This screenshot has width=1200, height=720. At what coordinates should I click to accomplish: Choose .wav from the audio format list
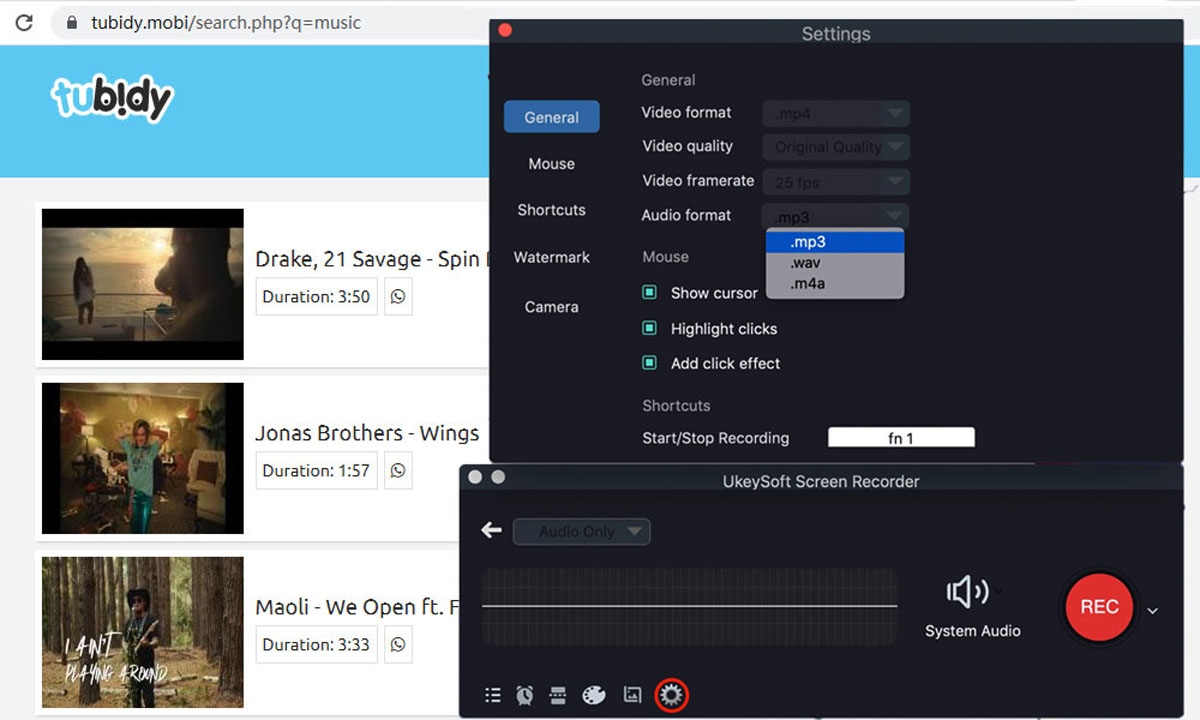tap(835, 263)
